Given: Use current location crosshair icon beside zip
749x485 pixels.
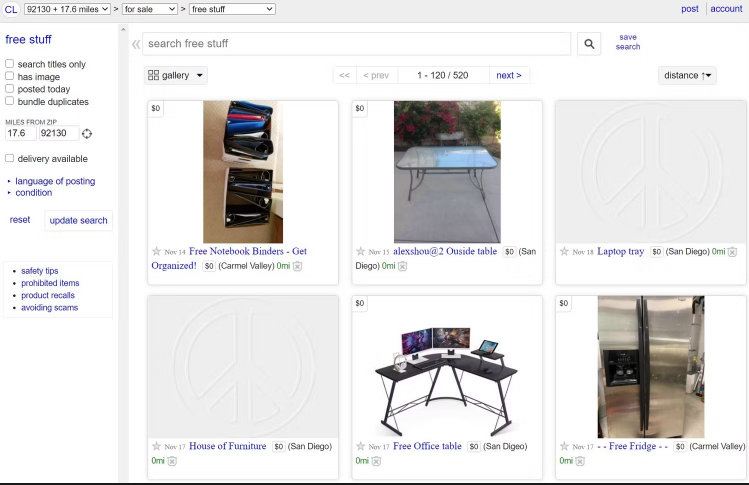Looking at the screenshot, I should point(86,134).
